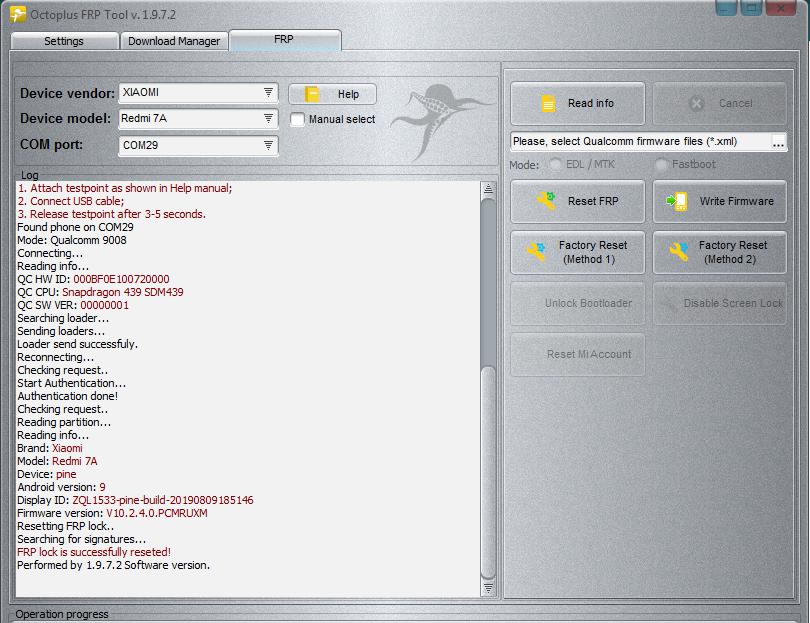Click the Cancel button

[x=720, y=103]
